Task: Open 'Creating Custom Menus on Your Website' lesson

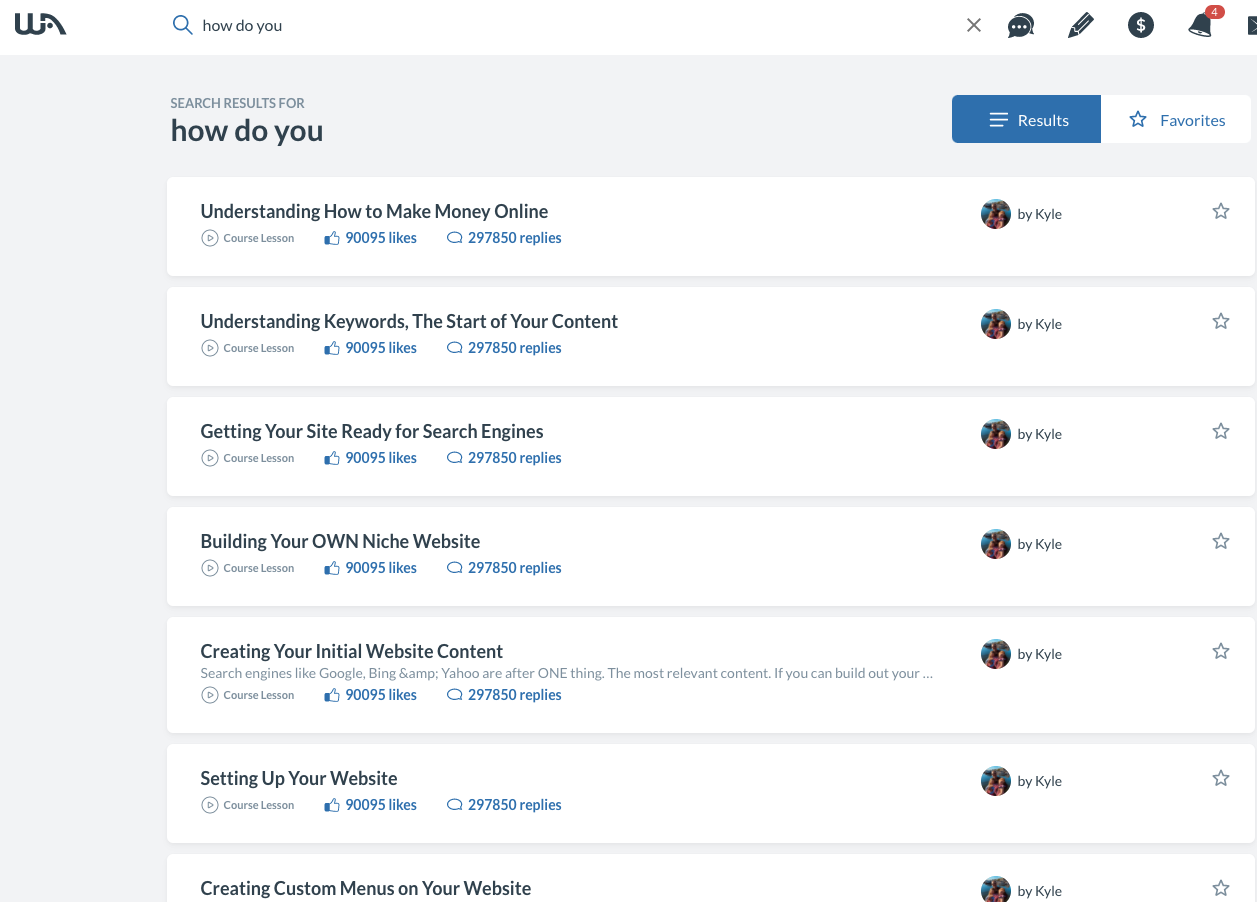Action: (365, 888)
